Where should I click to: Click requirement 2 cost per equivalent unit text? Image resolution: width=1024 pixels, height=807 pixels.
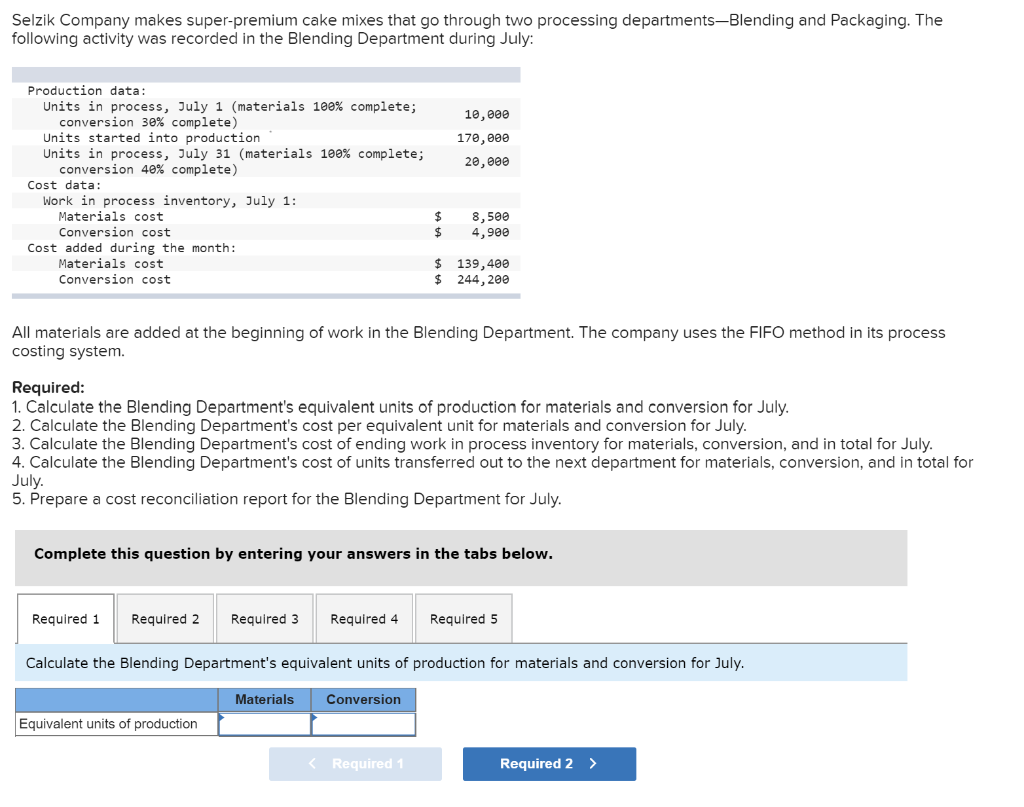[x=379, y=426]
